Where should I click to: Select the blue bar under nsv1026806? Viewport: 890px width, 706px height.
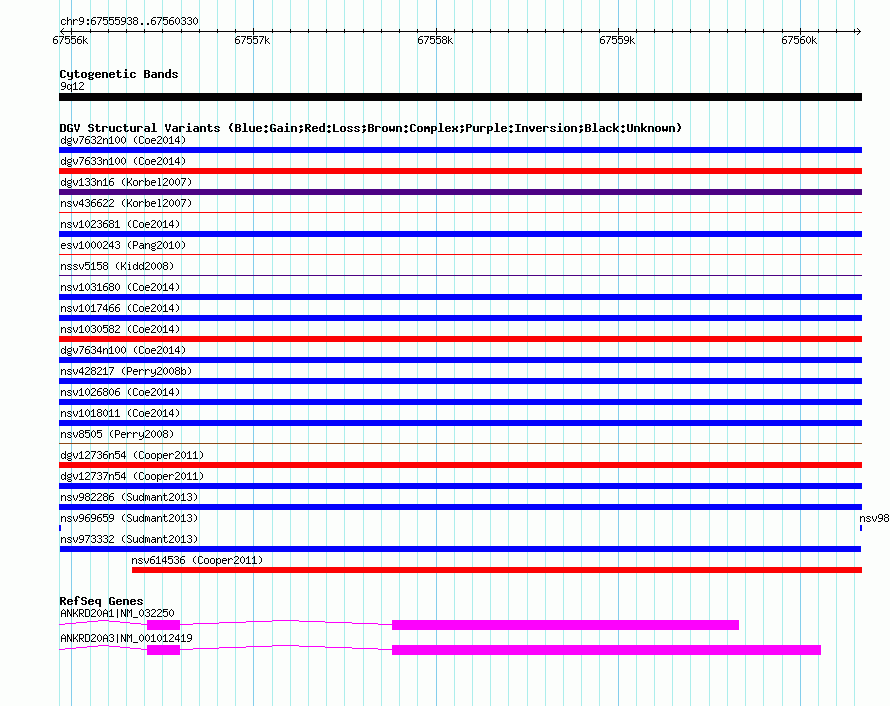[460, 402]
